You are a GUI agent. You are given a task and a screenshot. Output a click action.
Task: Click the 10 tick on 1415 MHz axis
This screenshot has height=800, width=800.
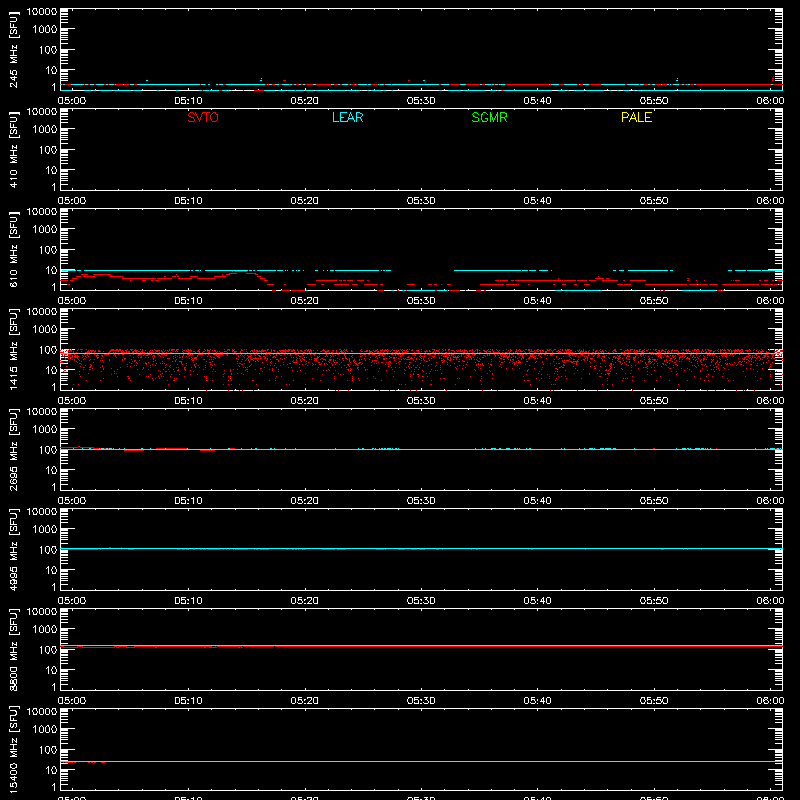pos(51,370)
